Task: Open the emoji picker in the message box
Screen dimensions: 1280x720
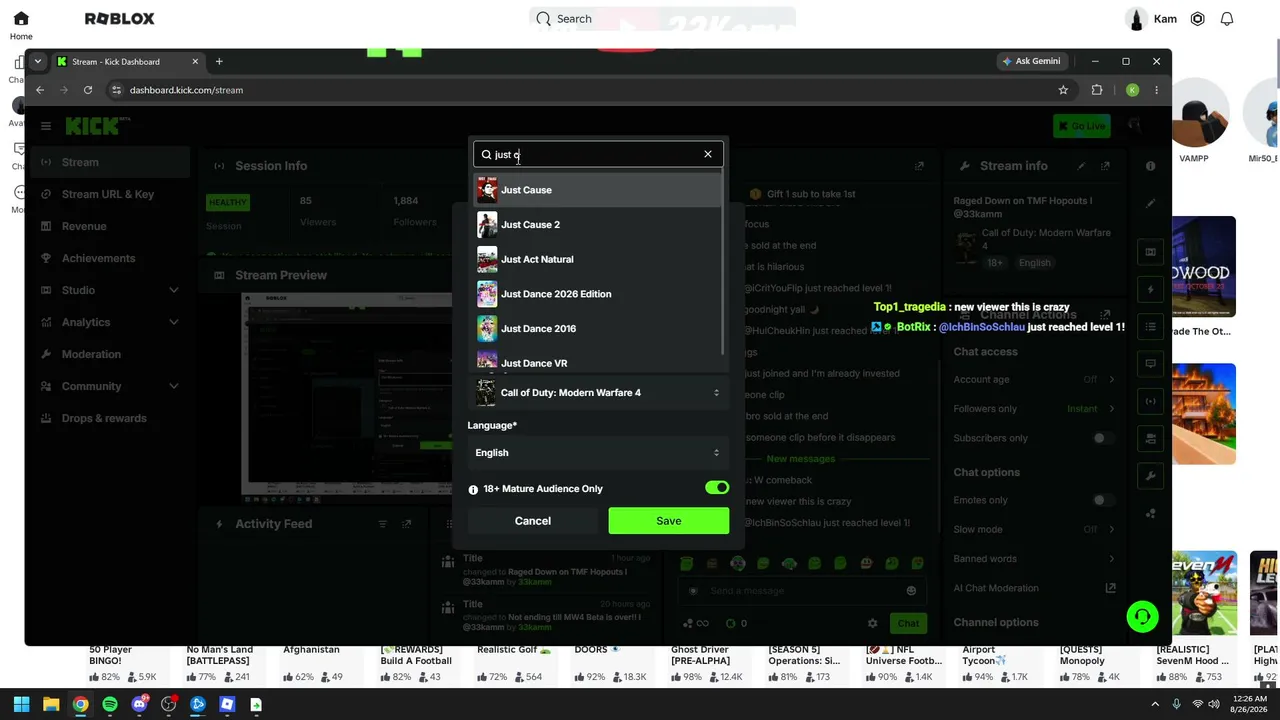Action: 911,591
